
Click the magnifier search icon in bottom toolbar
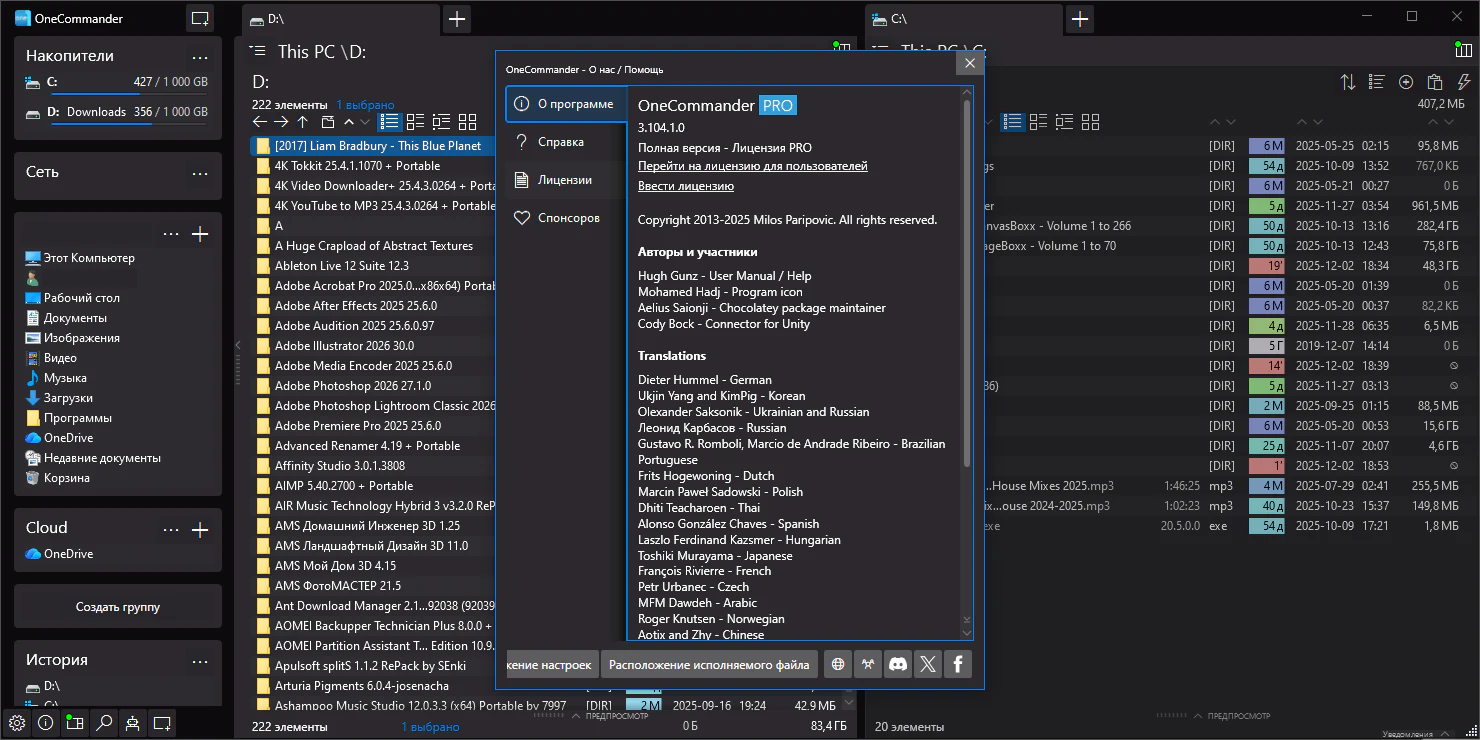click(x=104, y=722)
